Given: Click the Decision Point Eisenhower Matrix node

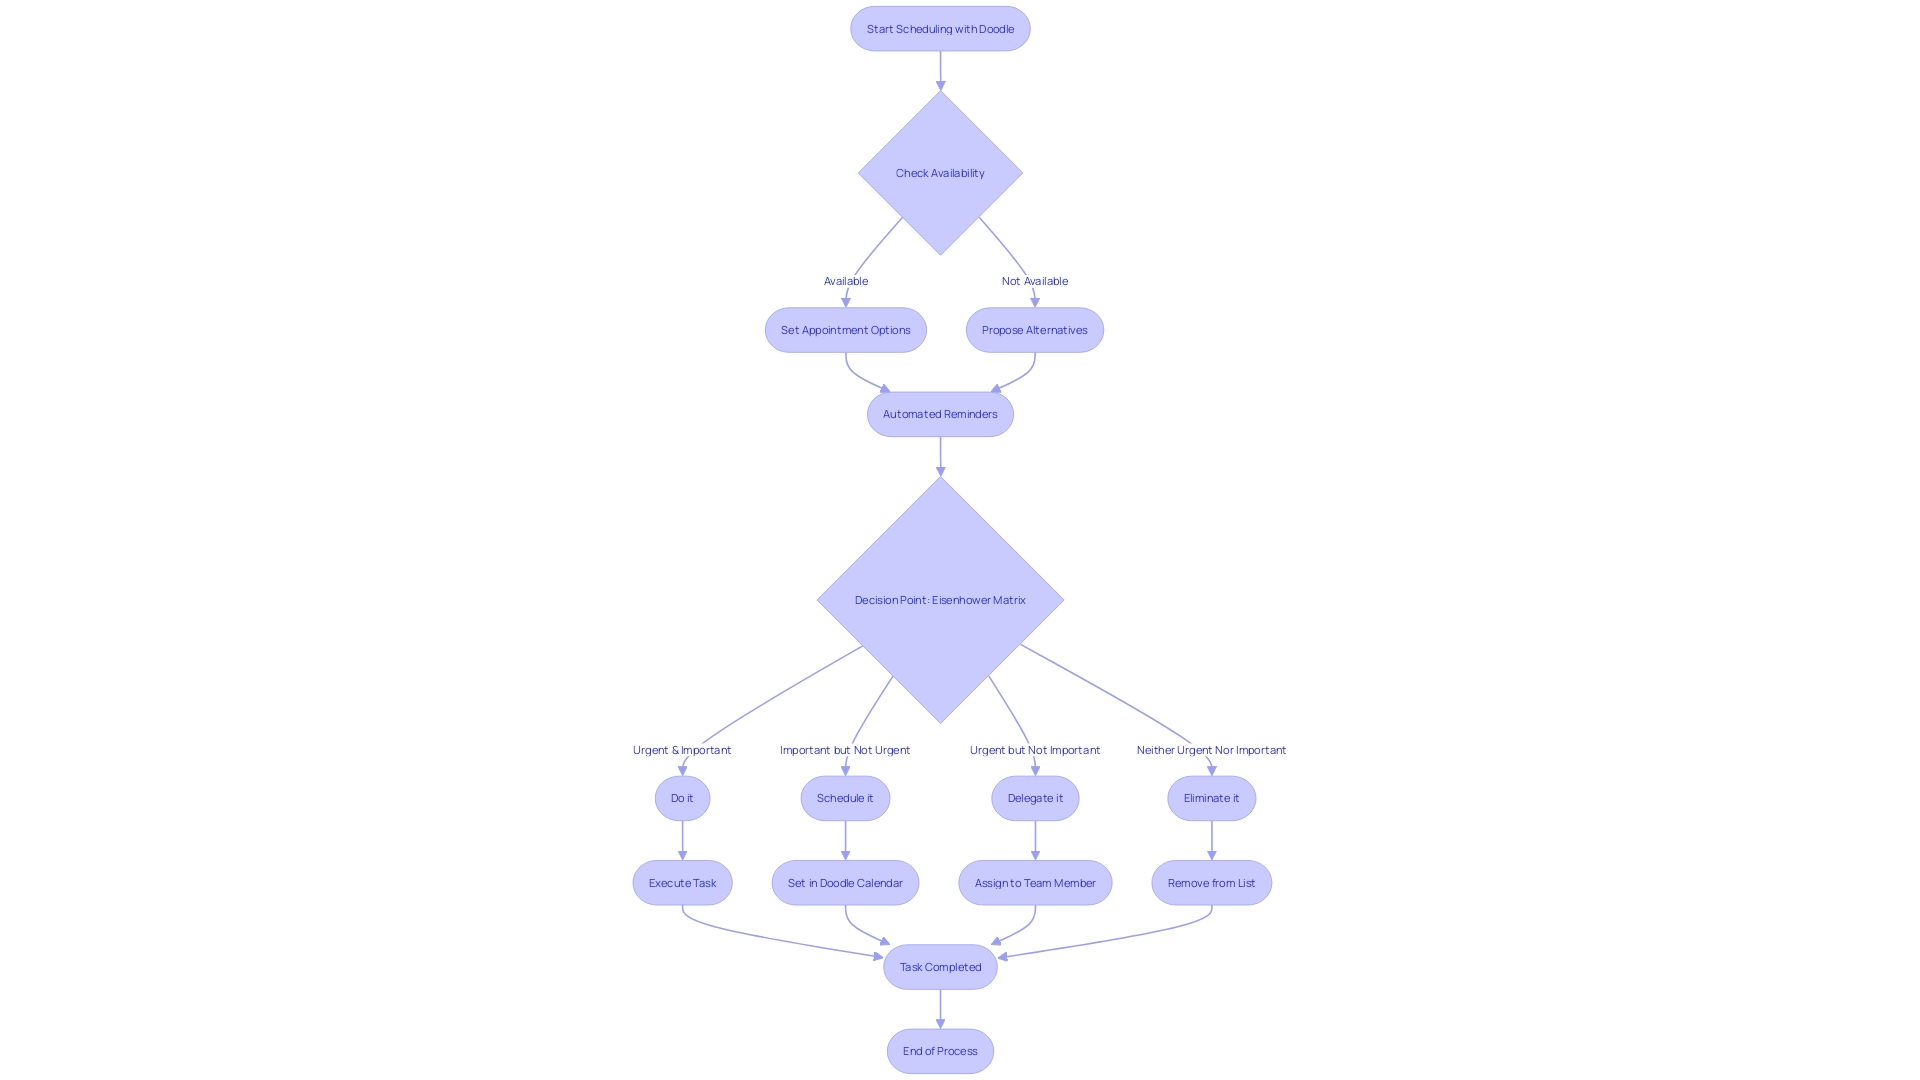Looking at the screenshot, I should (939, 600).
